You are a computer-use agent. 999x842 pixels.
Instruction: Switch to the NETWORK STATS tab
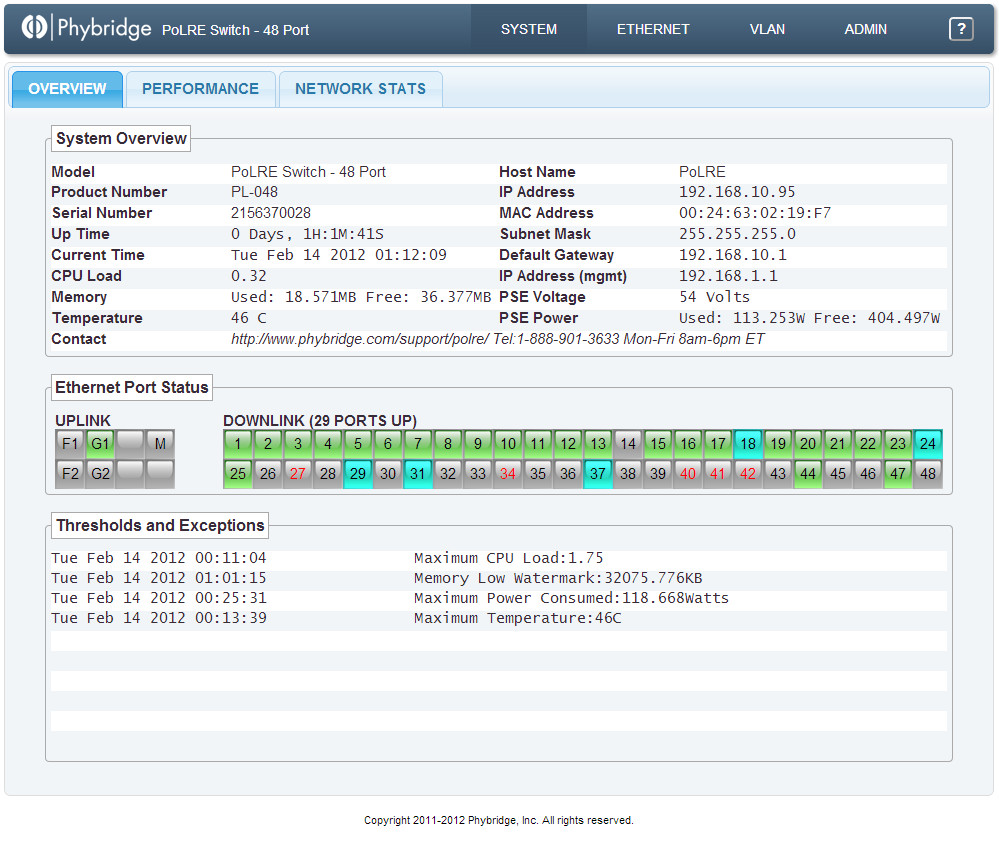(361, 89)
